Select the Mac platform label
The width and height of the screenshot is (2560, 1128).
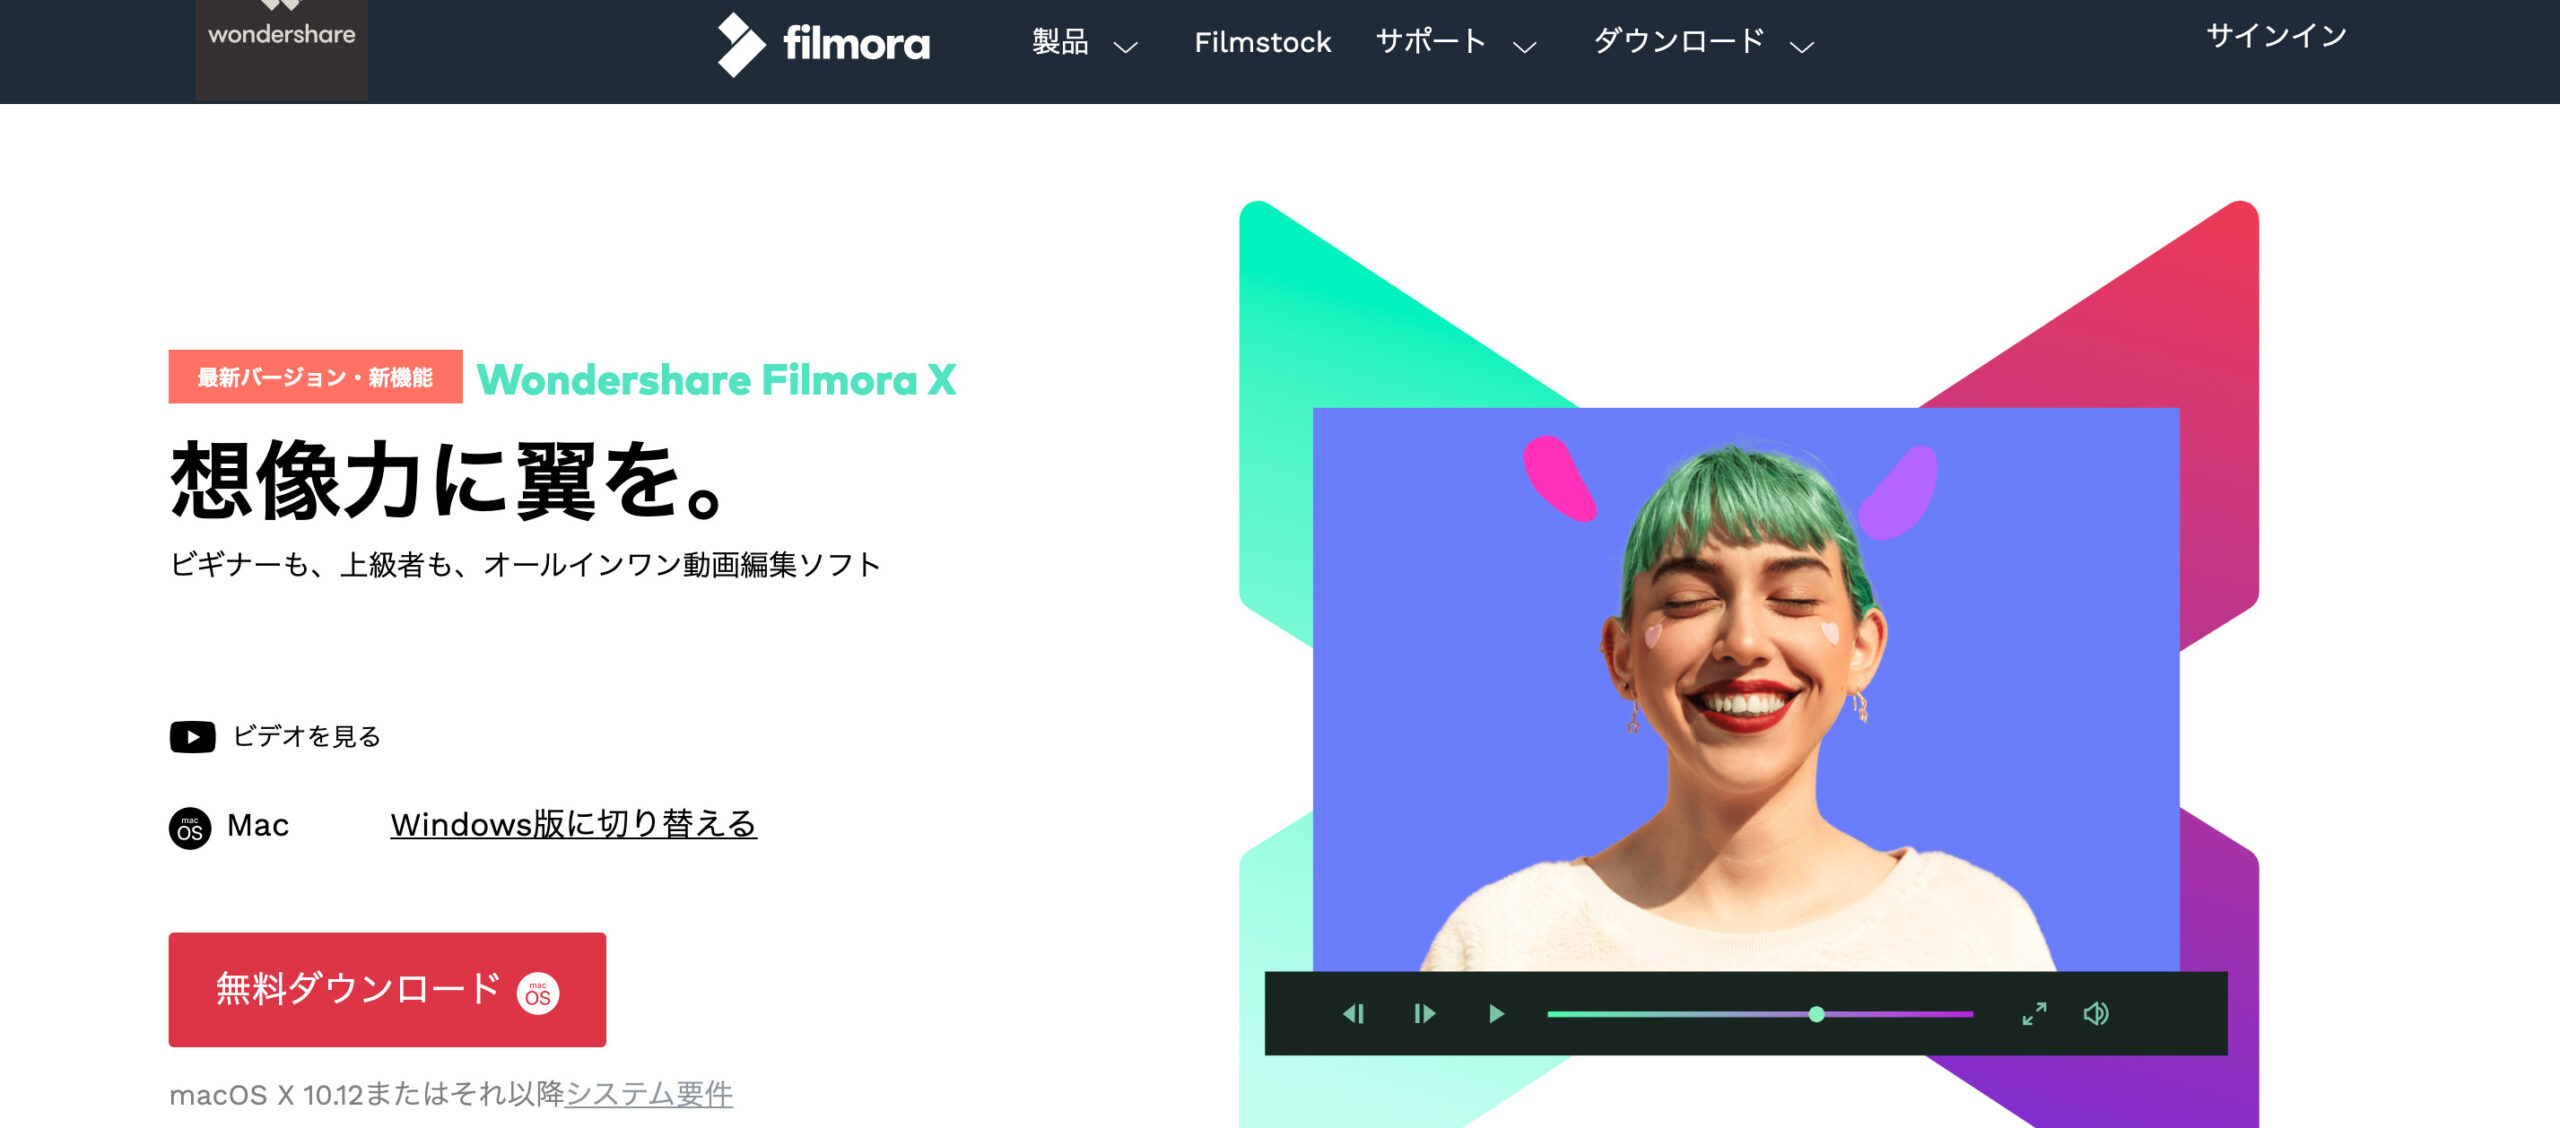tap(258, 825)
